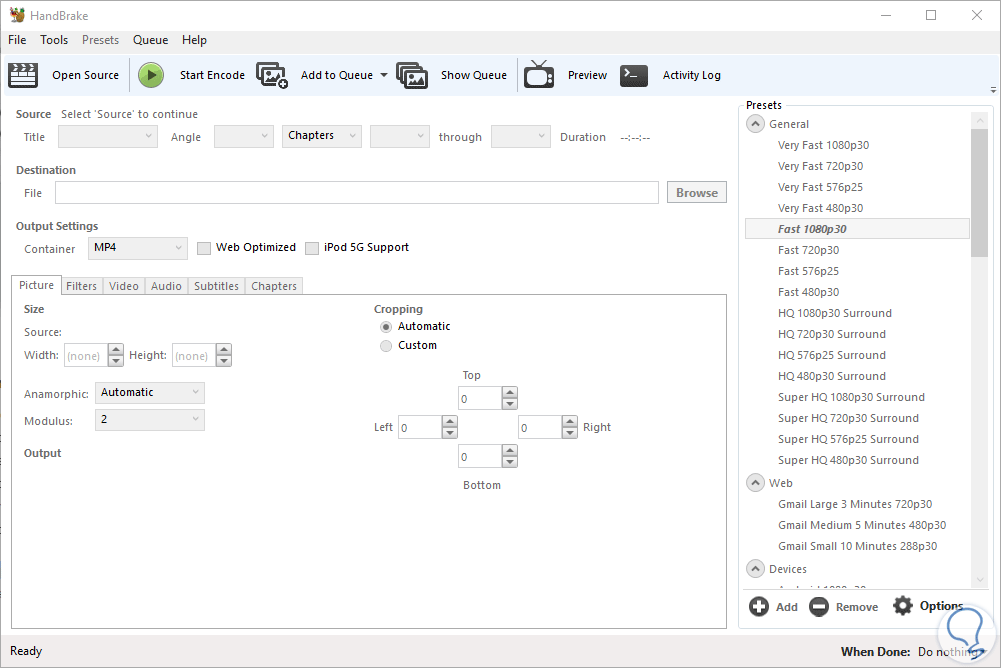Screen dimensions: 1001x668
Task: Click the green Start Encode play icon
Action: pyautogui.click(x=151, y=75)
